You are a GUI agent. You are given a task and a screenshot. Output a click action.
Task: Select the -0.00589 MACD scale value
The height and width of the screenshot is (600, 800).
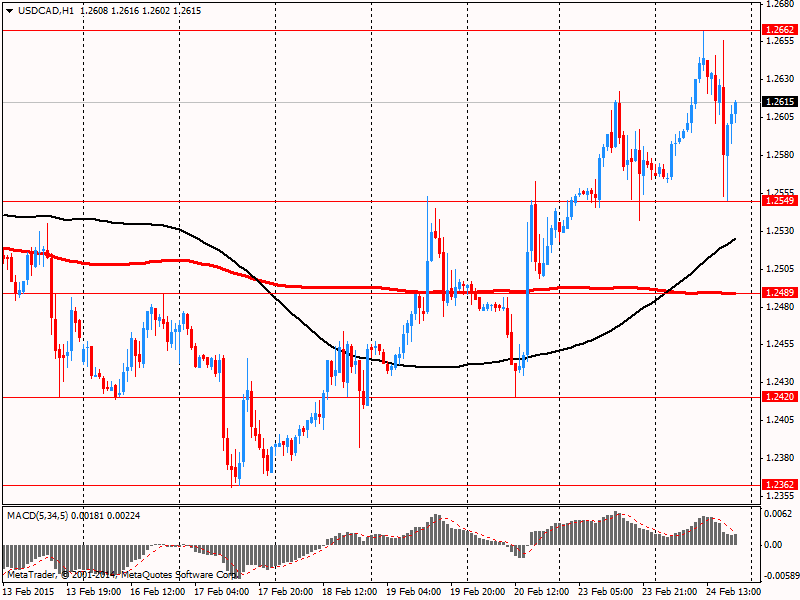pyautogui.click(x=780, y=576)
